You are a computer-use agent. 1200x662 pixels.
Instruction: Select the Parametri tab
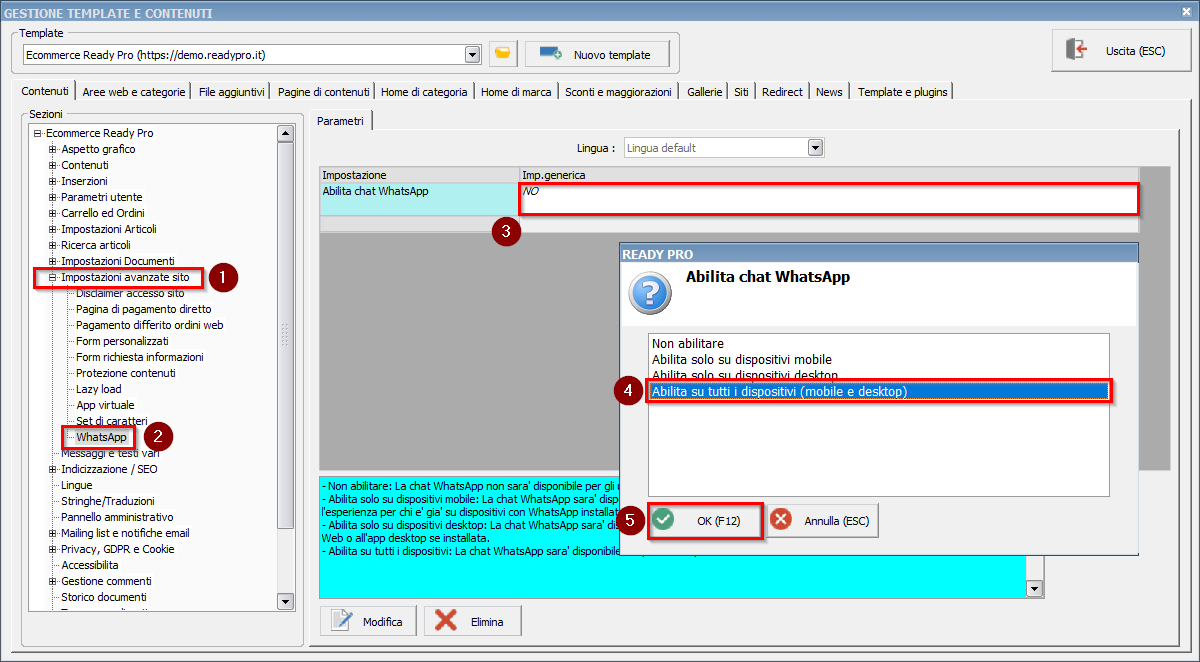coord(340,121)
